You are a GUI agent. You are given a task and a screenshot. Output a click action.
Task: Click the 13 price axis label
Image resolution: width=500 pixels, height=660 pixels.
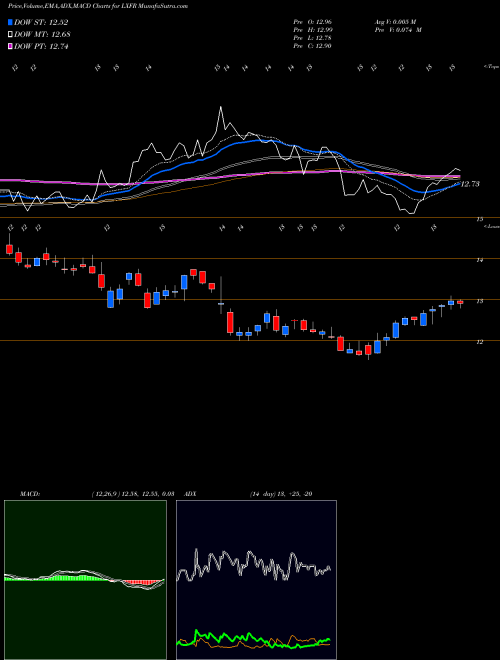pos(479,301)
